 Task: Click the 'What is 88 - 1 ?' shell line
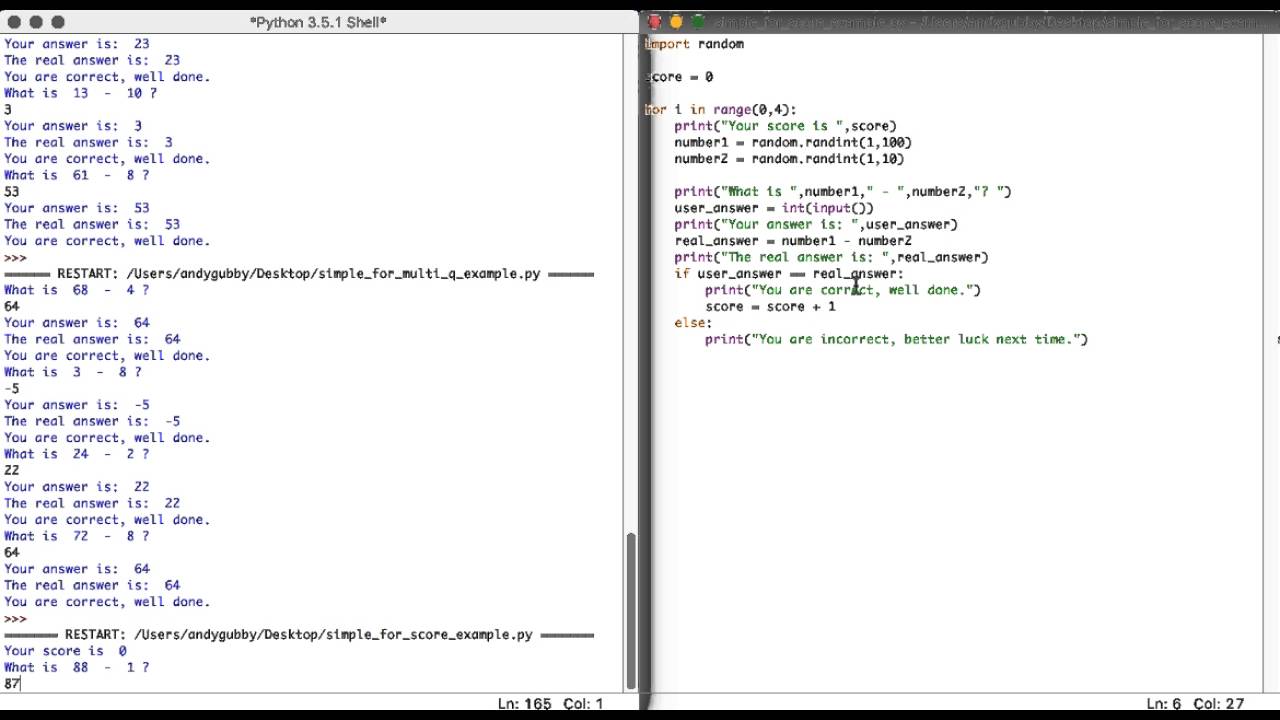point(76,667)
